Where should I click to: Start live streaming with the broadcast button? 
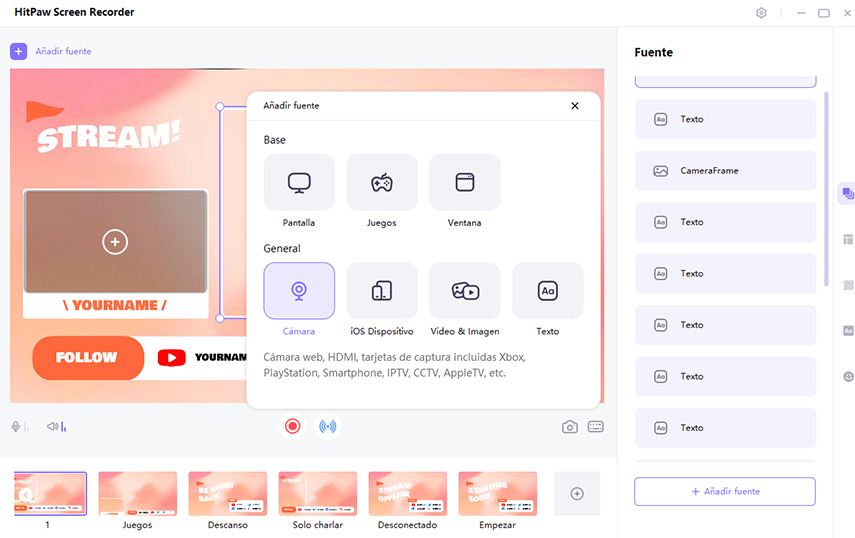click(328, 426)
